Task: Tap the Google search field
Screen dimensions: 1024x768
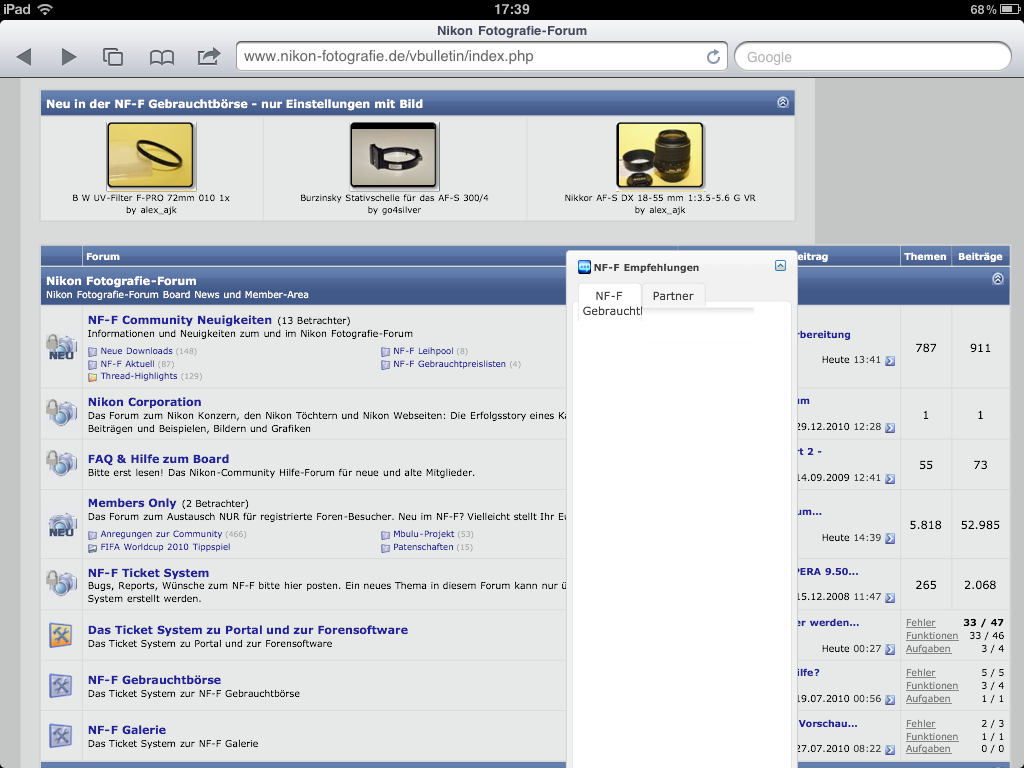Action: coord(872,57)
